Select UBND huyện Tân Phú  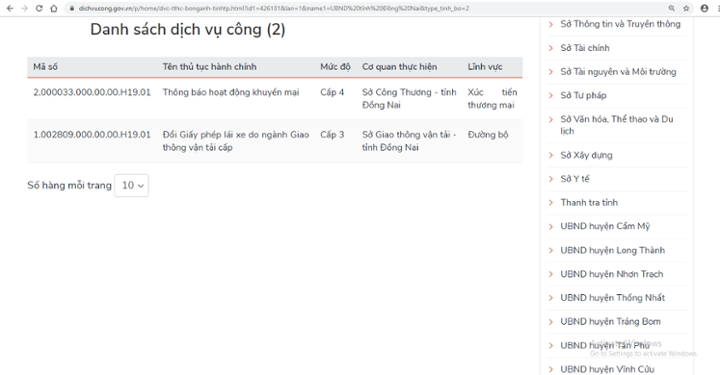coord(605,346)
